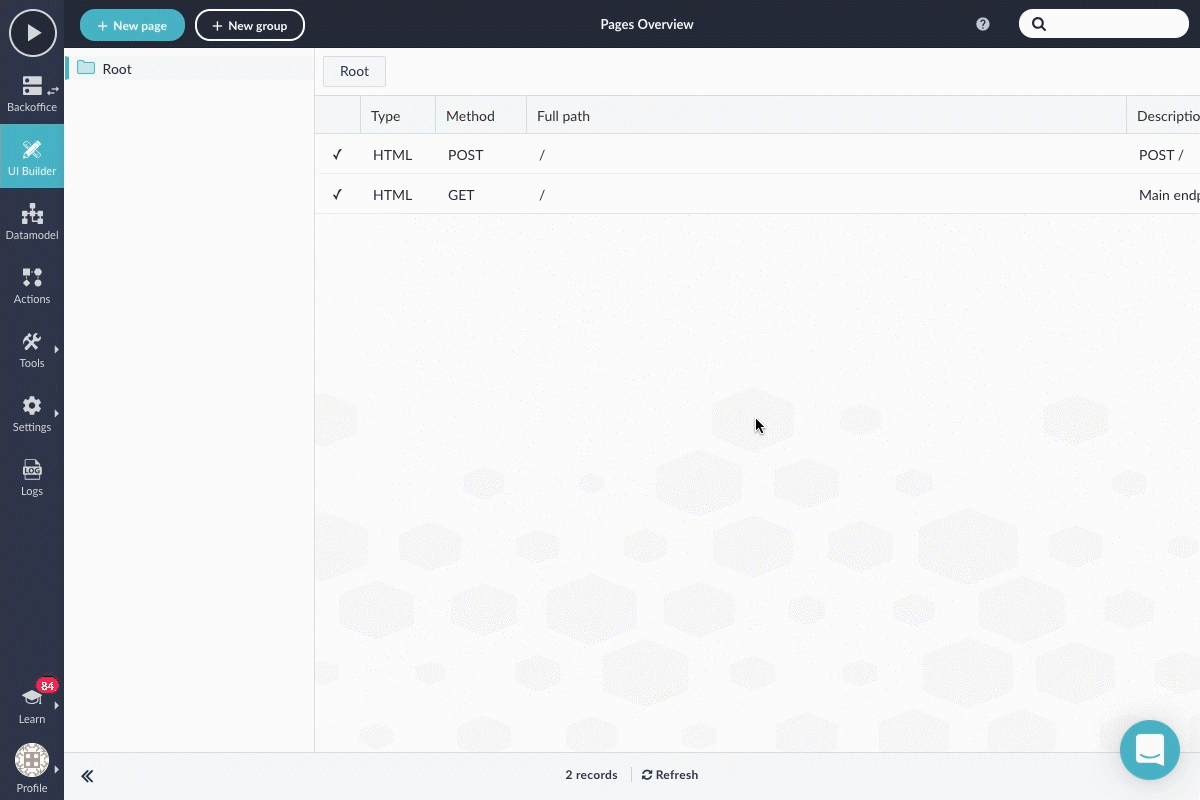Open the Learn menu with notifications
Image resolution: width=1200 pixels, height=800 pixels.
click(32, 703)
